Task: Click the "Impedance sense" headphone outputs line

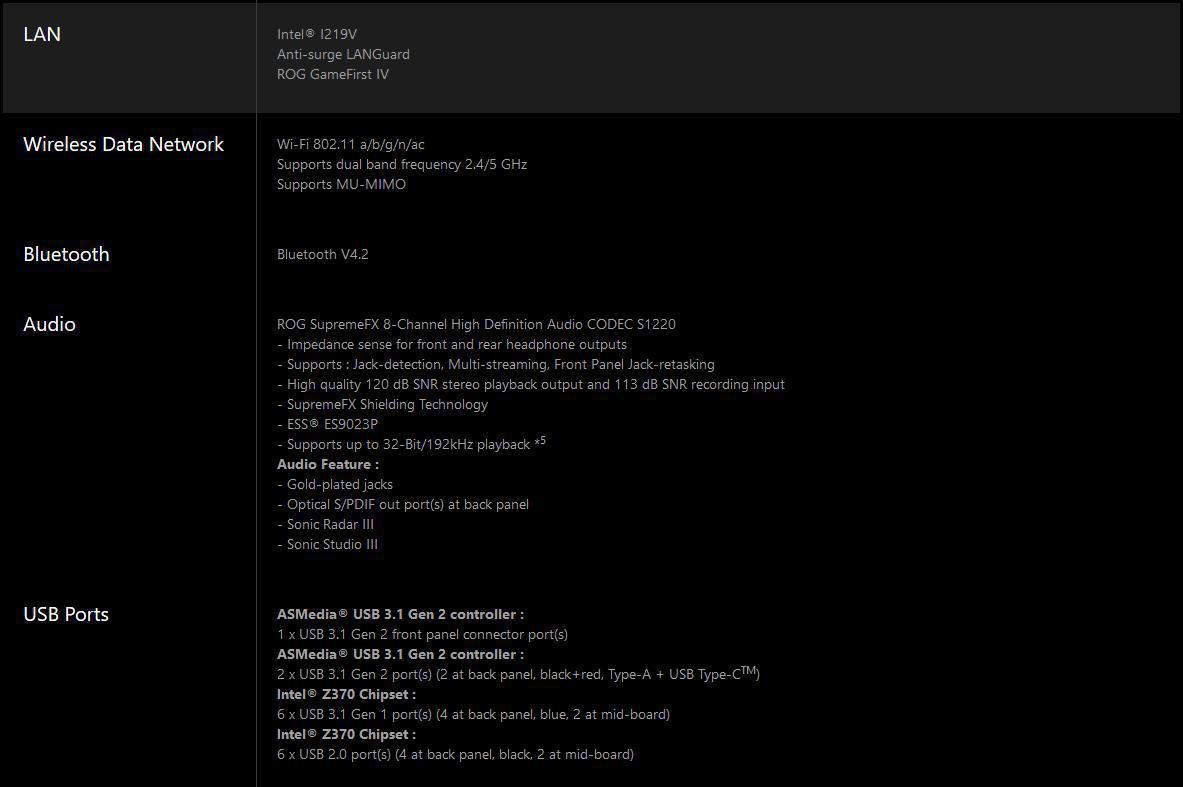Action: click(452, 344)
